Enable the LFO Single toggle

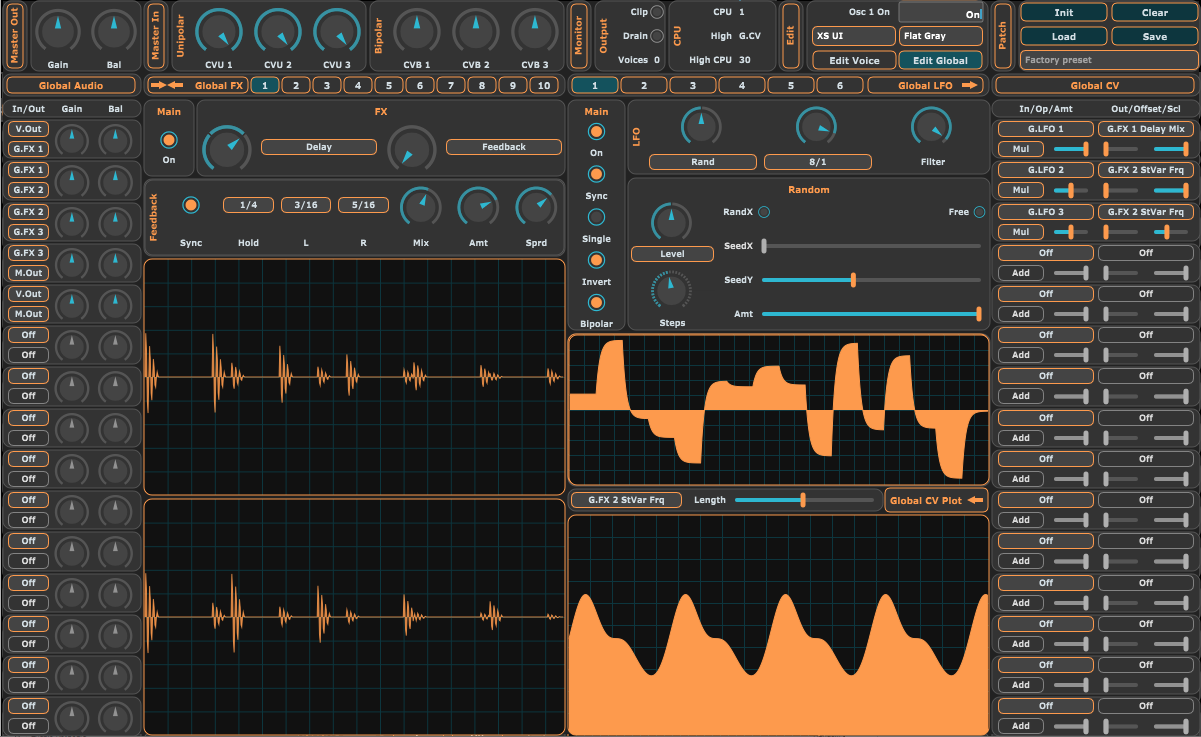(596, 217)
